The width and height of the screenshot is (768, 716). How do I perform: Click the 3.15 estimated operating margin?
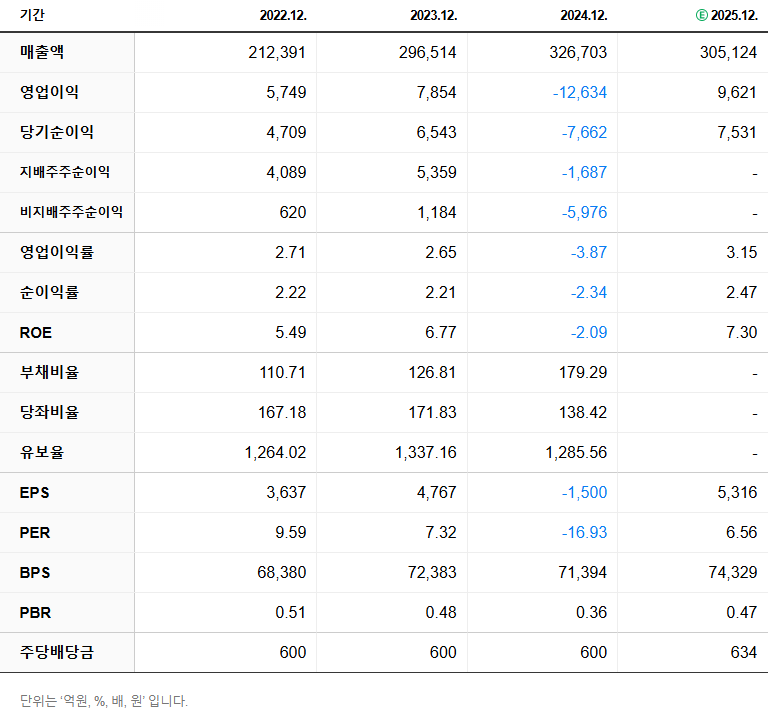pyautogui.click(x=742, y=252)
